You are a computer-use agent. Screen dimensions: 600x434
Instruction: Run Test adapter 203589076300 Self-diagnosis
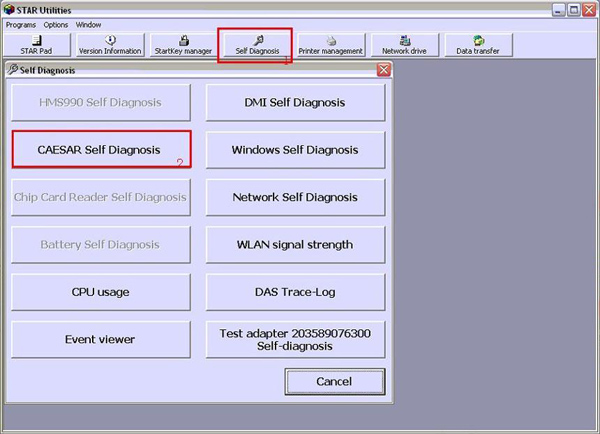pos(295,339)
